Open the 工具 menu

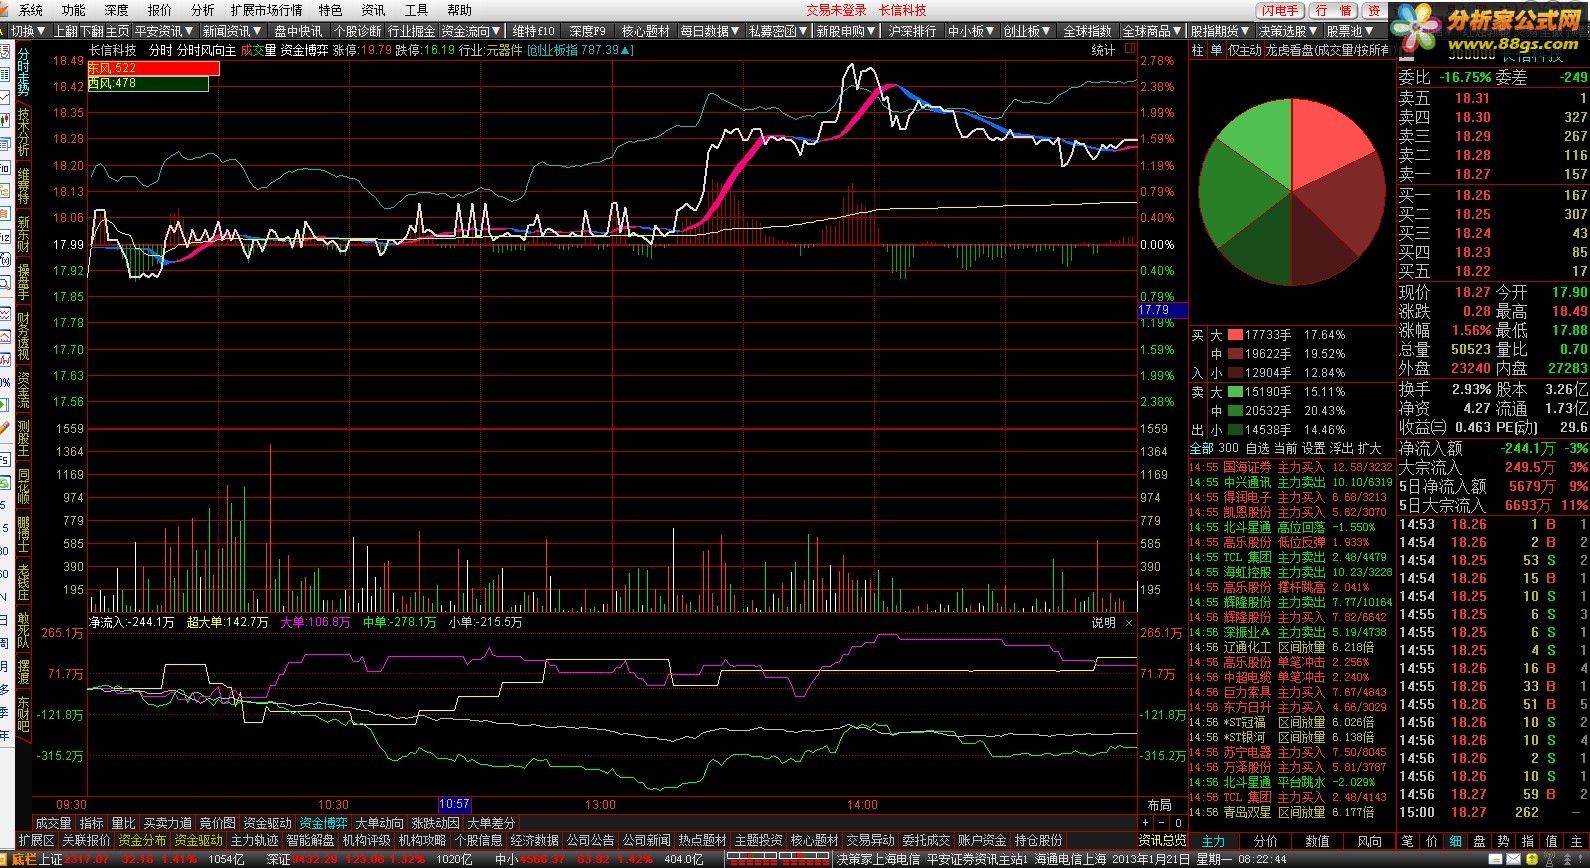(416, 10)
